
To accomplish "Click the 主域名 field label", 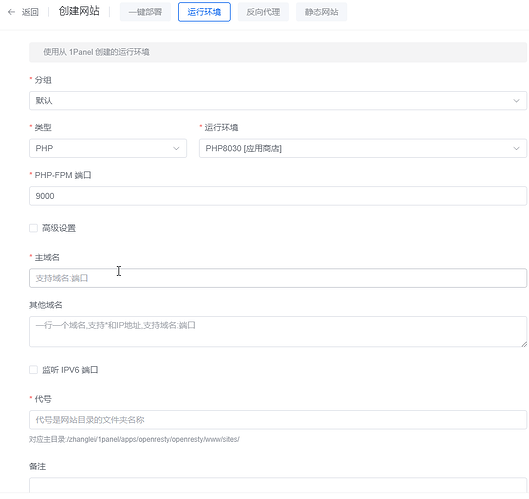I will pos(47,257).
